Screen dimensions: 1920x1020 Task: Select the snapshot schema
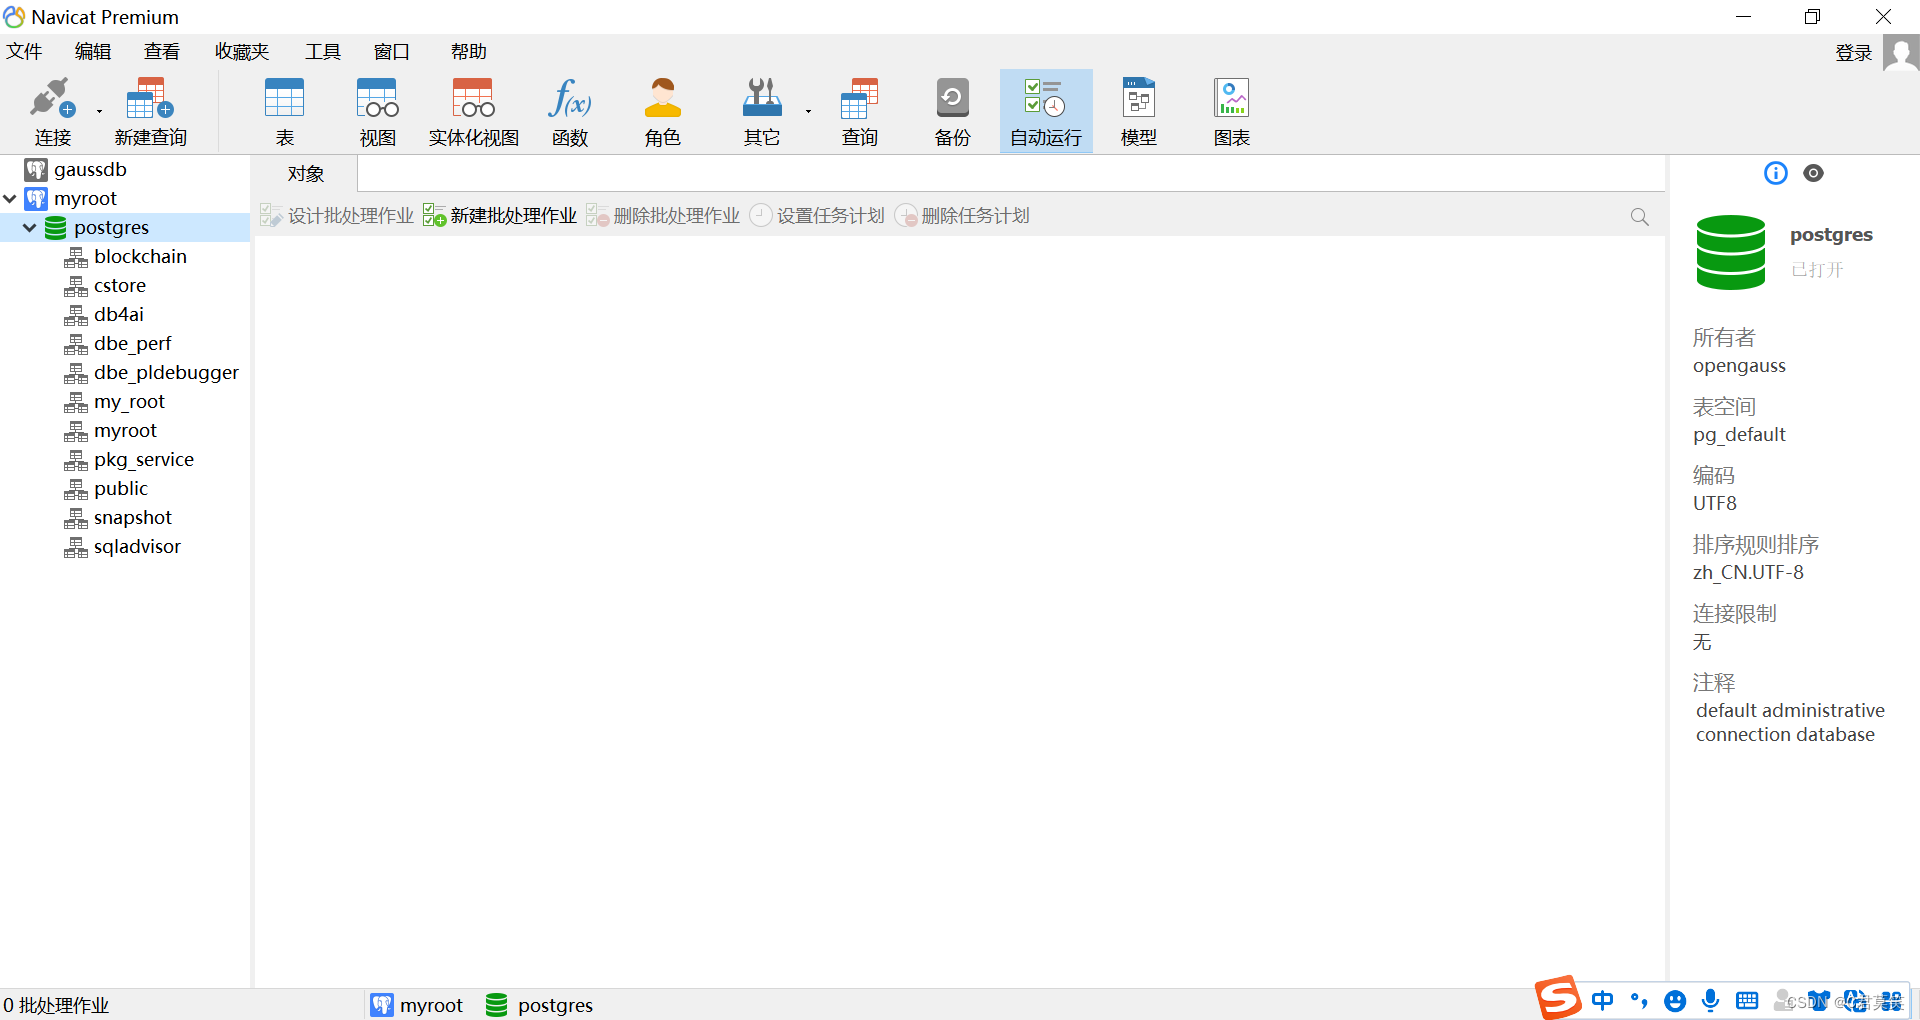coord(133,517)
